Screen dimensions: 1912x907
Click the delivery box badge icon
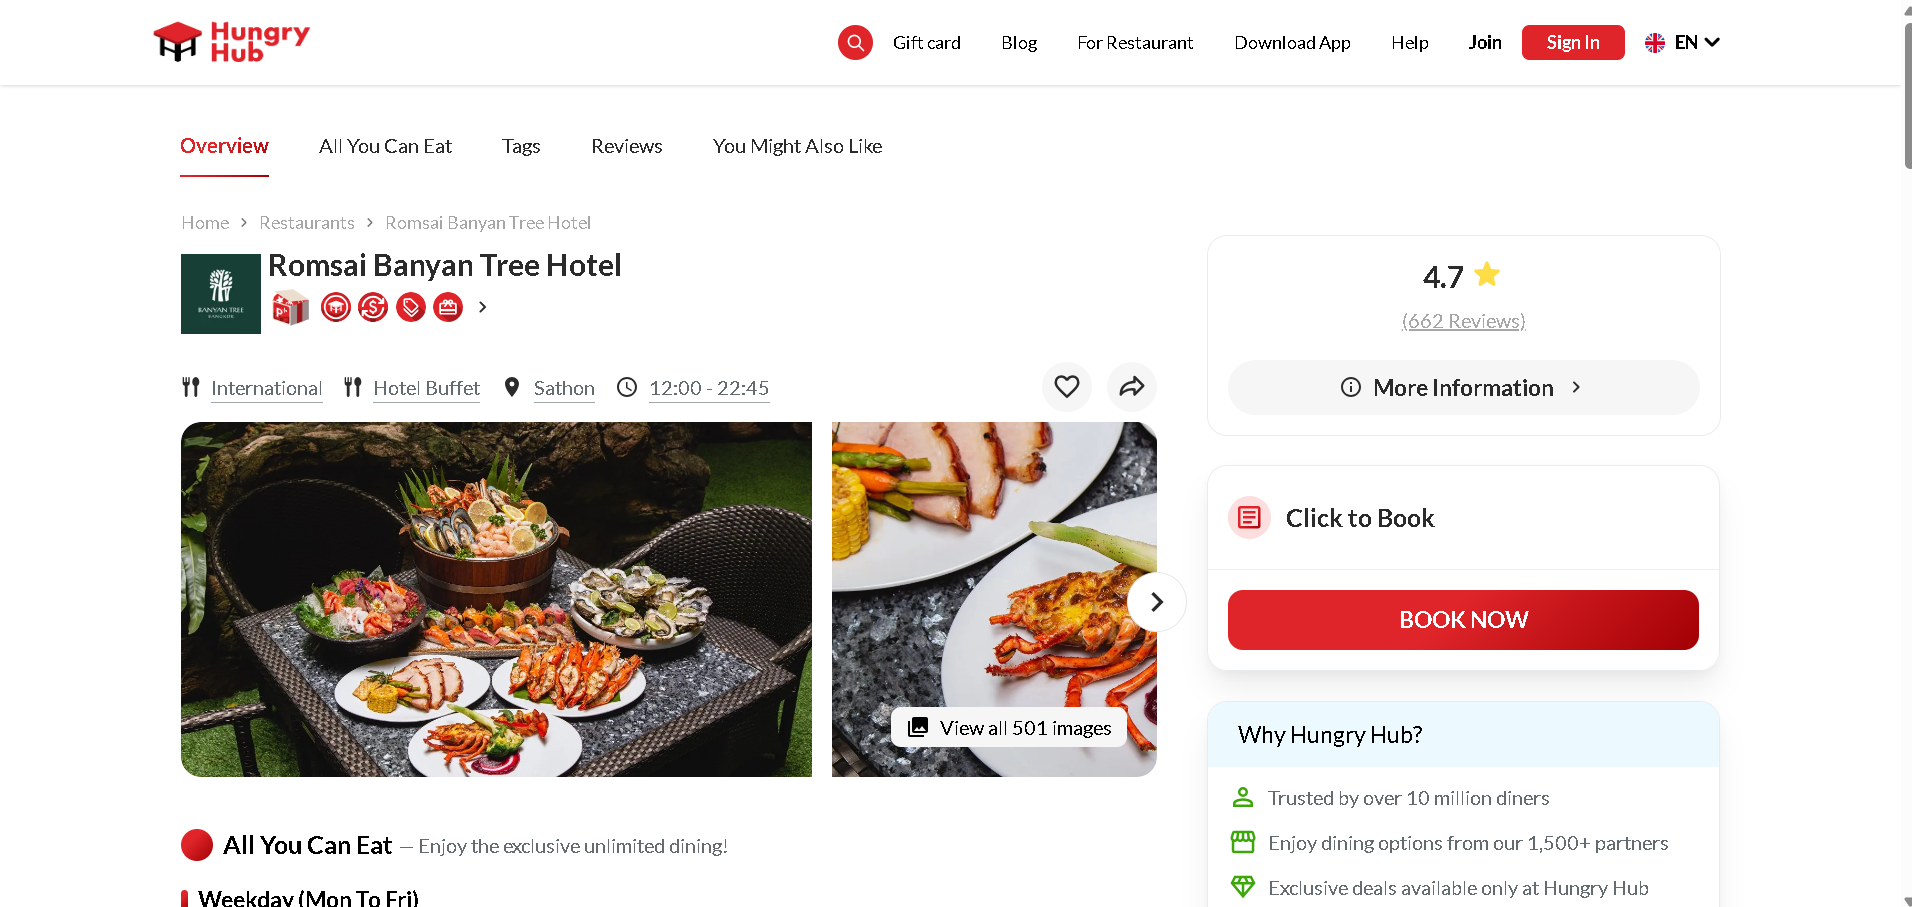(291, 307)
